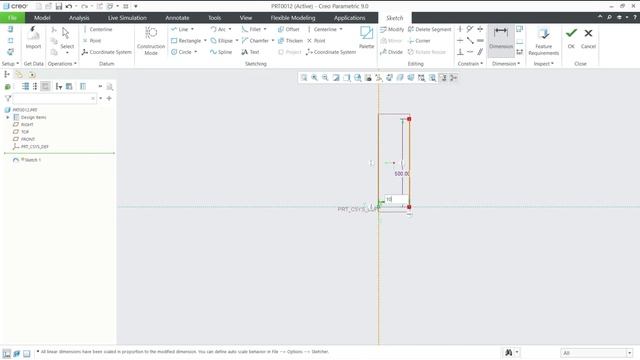The image size is (640, 360).
Task: Open the Circle tool dropdown arrow
Action: (196, 52)
